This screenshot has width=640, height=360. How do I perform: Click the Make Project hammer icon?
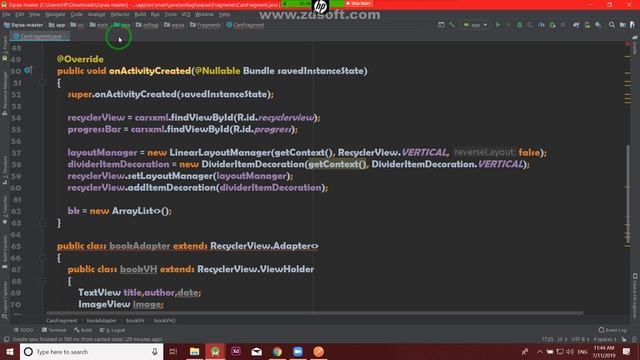452,25
